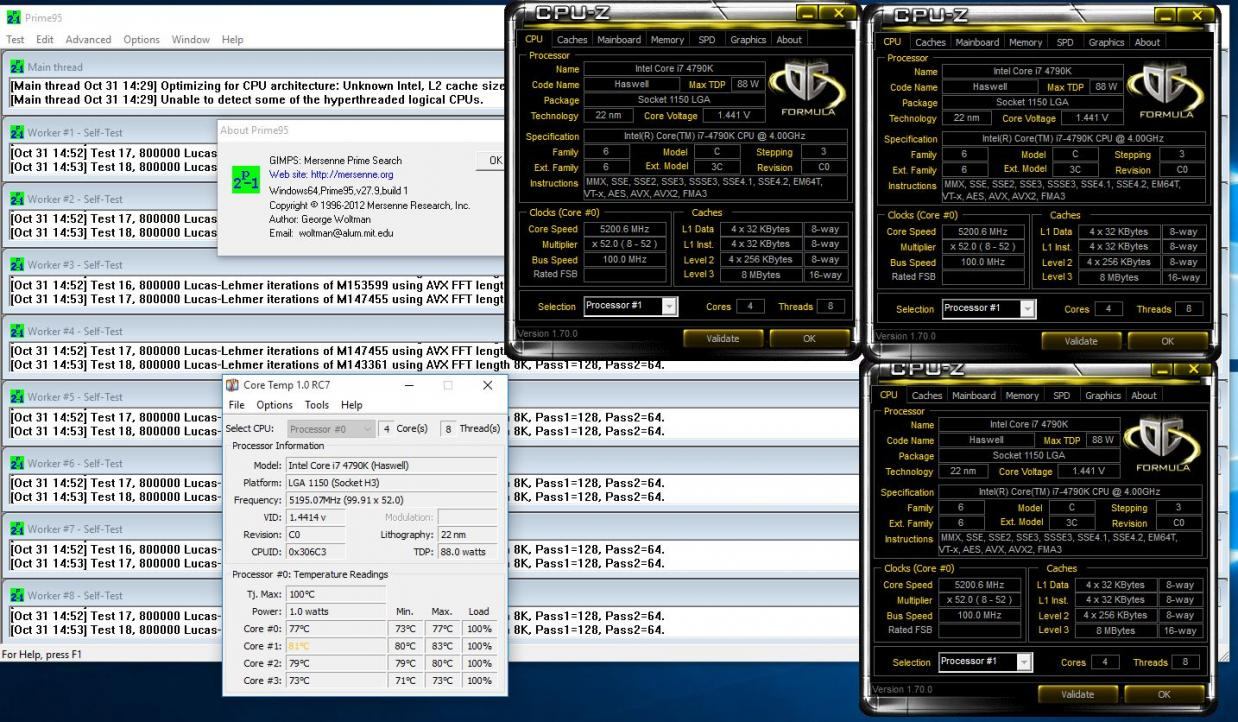This screenshot has height=722, width=1238.
Task: Click the Worker #5 Self-Test window icon
Action: pyautogui.click(x=17, y=397)
